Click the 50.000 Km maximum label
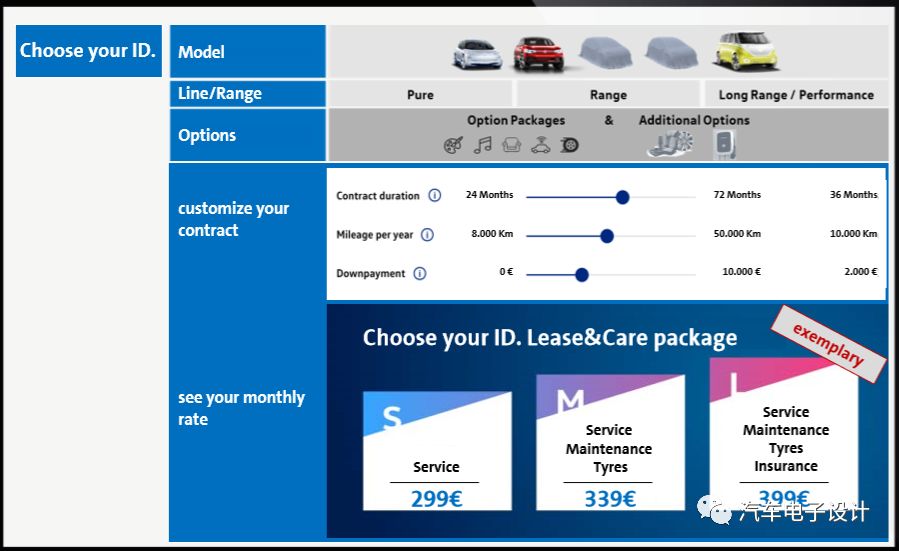The image size is (899, 551). [x=737, y=234]
